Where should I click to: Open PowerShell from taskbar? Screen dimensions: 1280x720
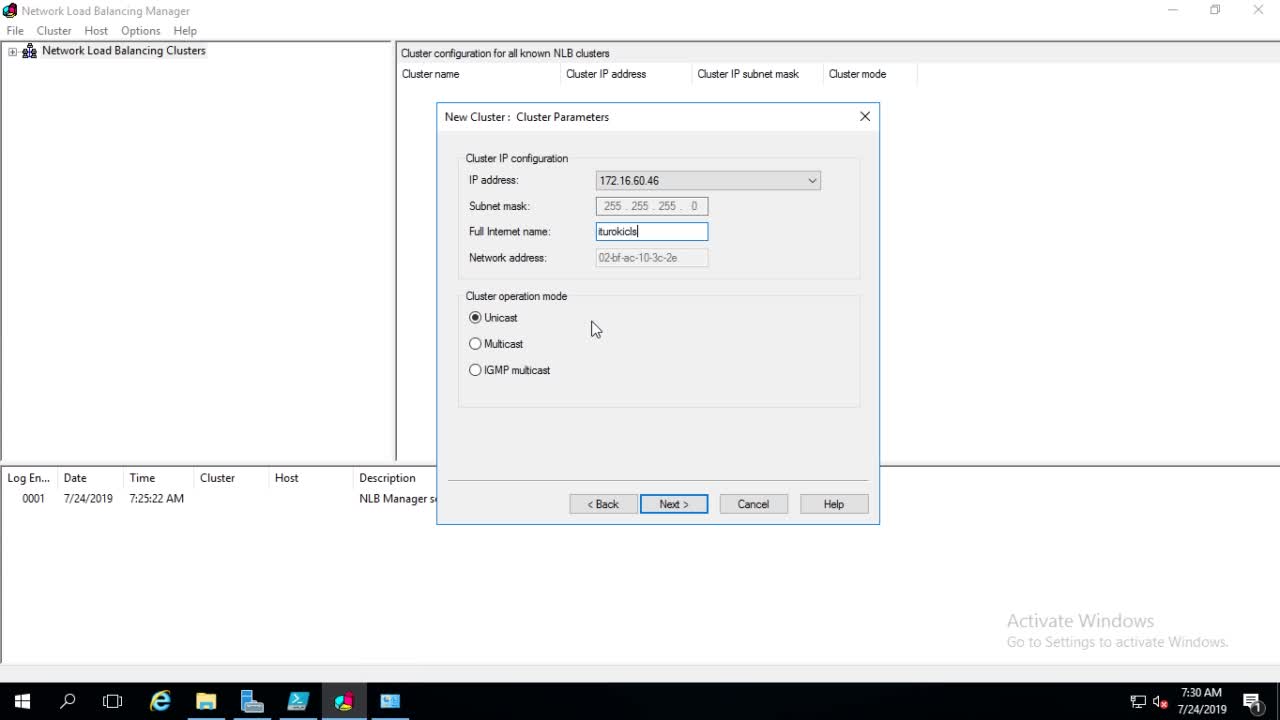[x=298, y=702]
